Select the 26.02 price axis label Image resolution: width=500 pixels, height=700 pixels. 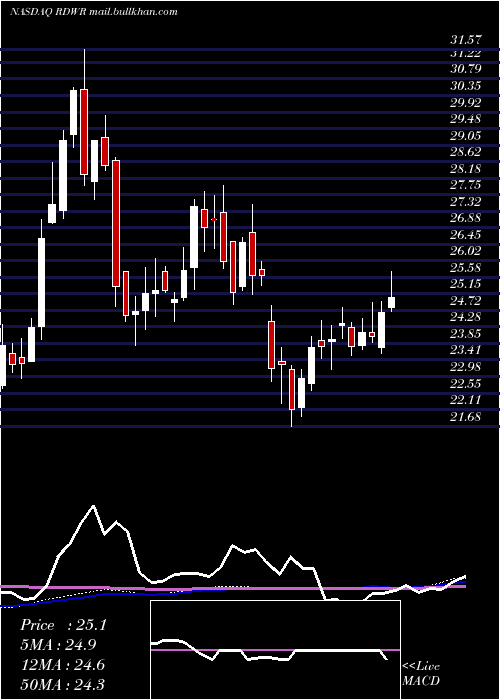[x=466, y=251]
